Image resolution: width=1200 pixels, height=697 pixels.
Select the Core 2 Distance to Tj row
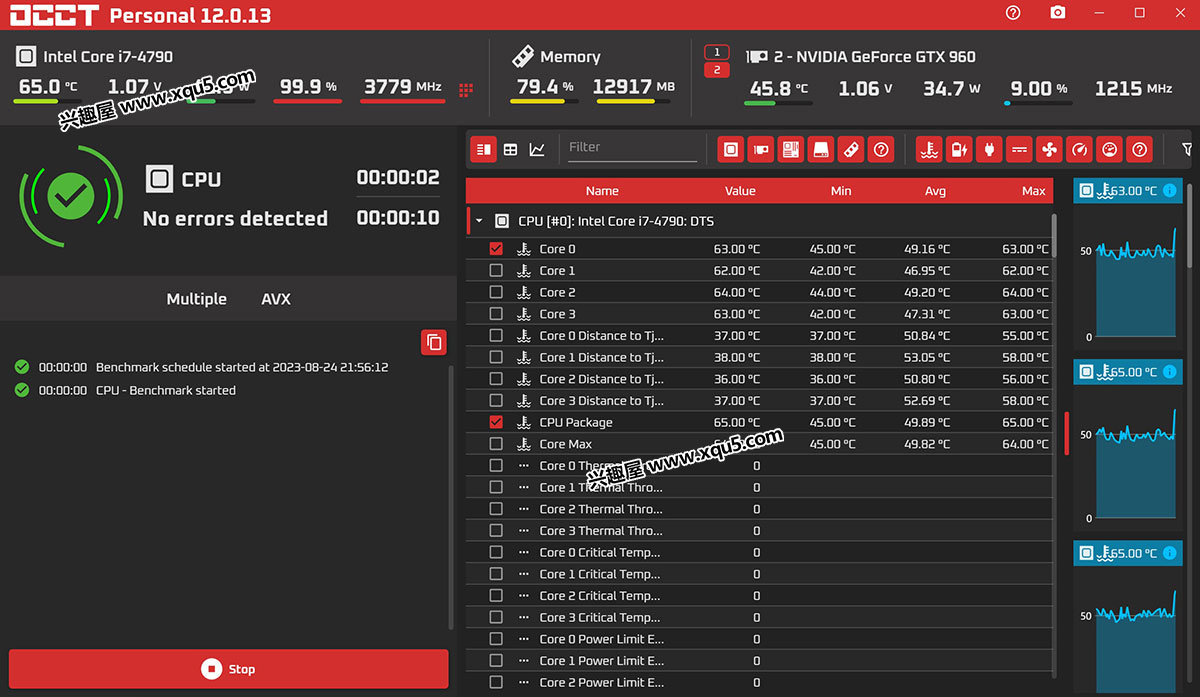[x=759, y=379]
